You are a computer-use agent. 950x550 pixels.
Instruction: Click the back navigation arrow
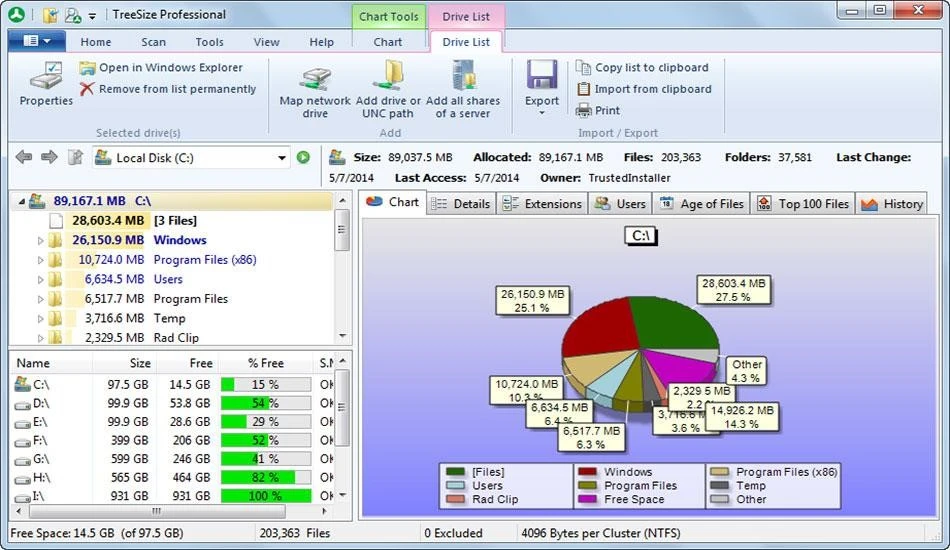[24, 157]
